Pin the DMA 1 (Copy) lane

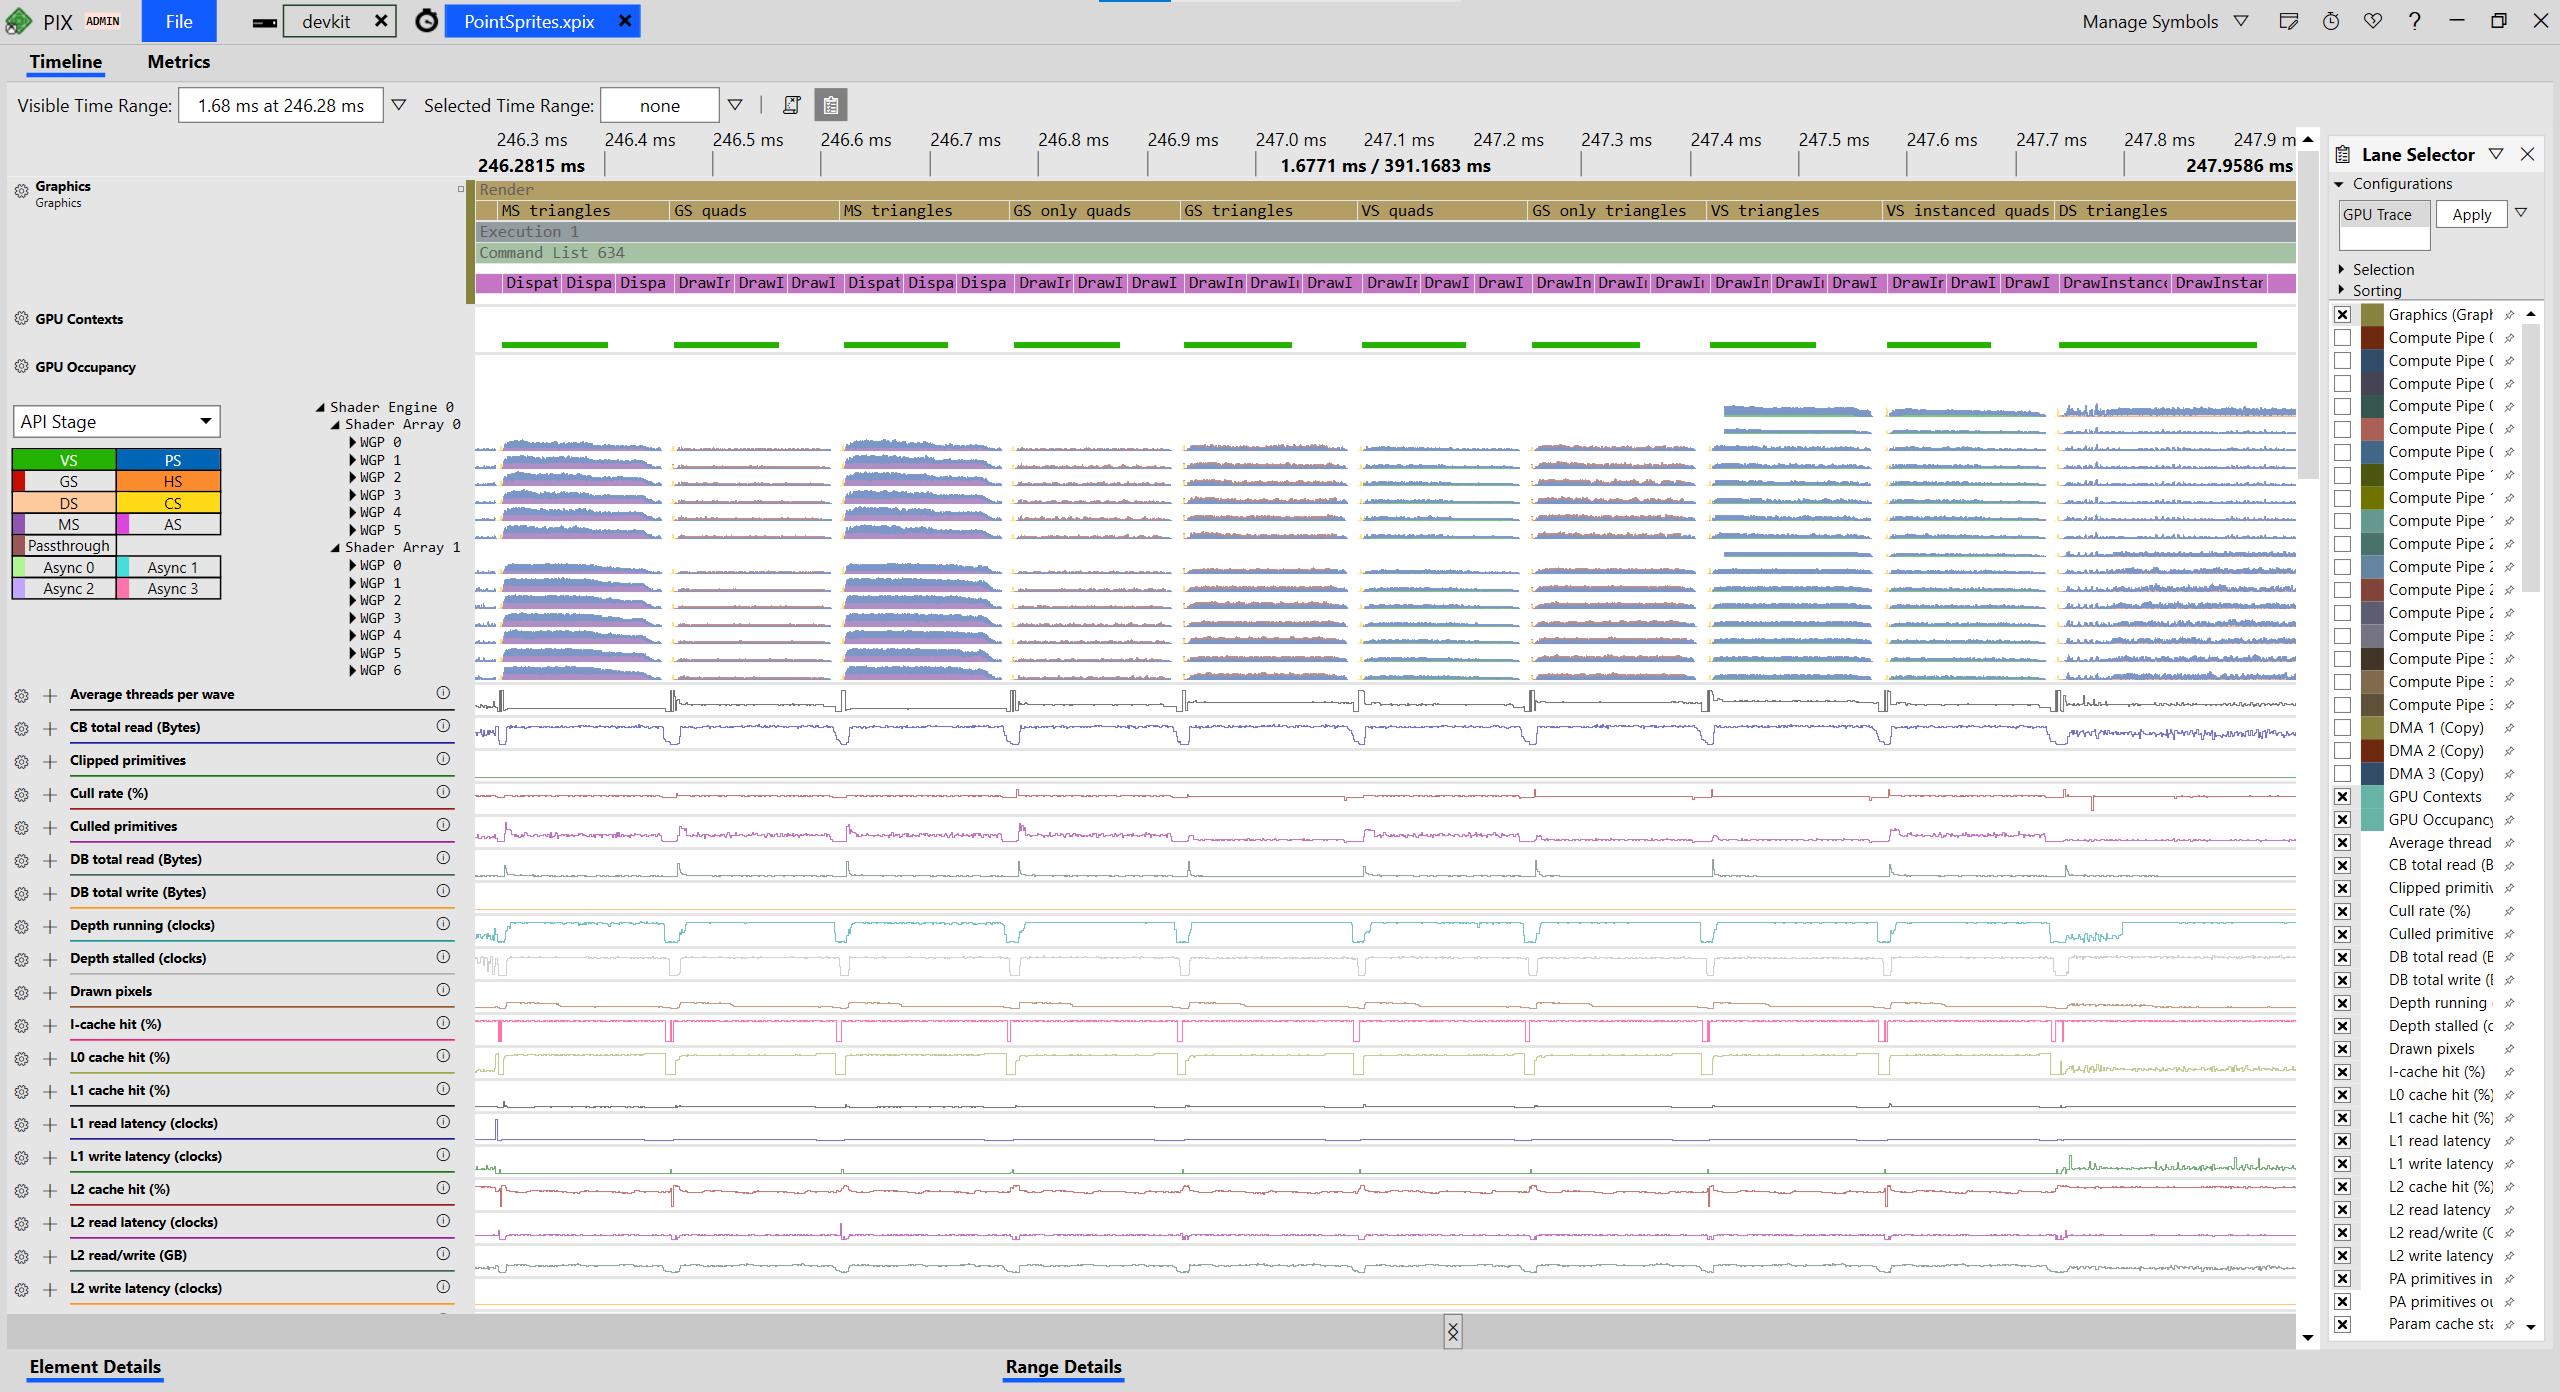2509,728
